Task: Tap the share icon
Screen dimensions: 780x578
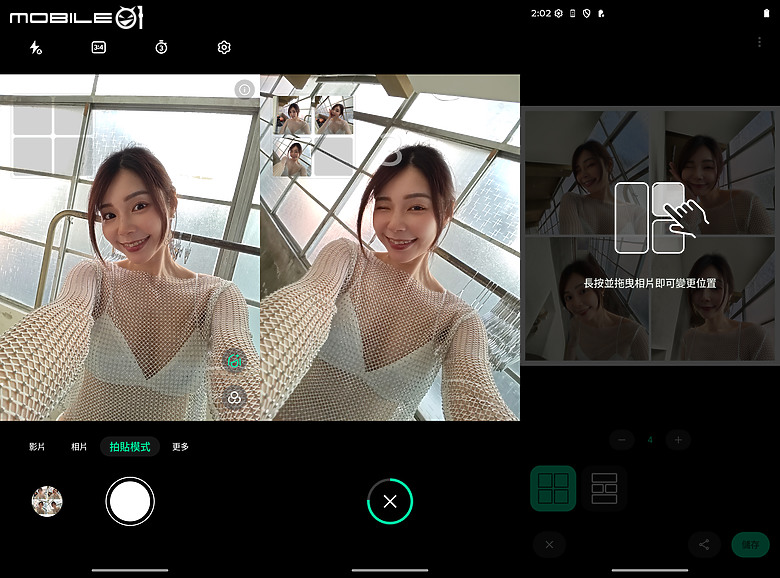Action: (x=704, y=545)
